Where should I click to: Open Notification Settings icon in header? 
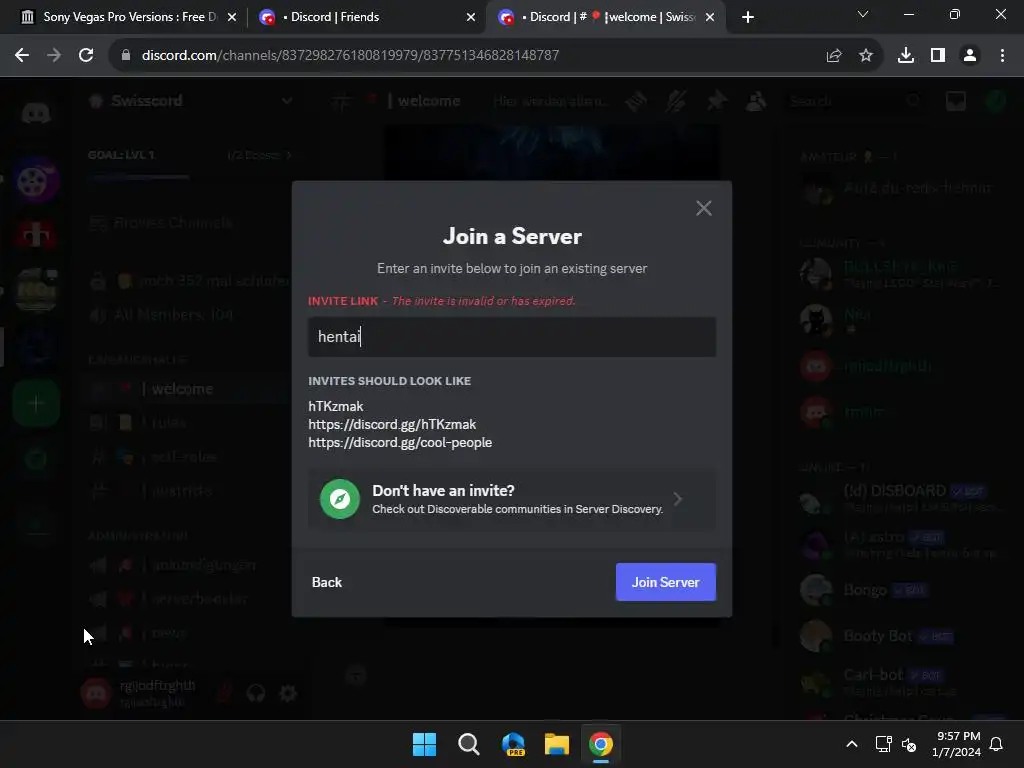point(676,101)
